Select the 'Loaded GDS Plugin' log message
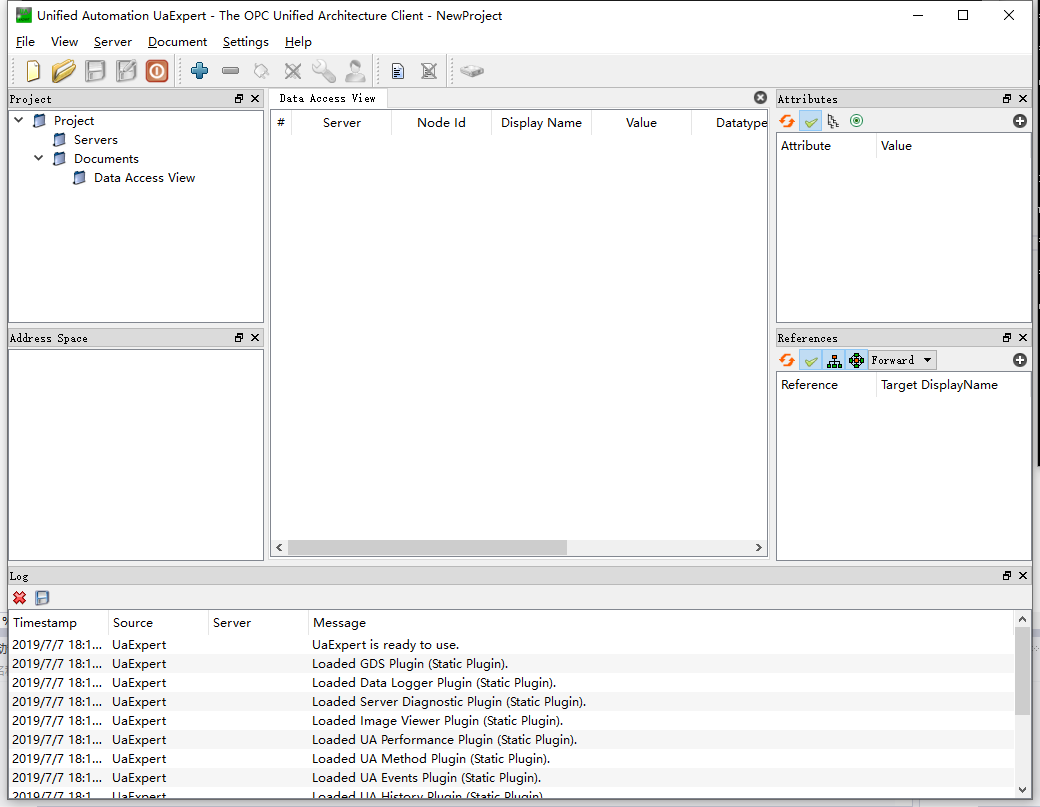 [x=410, y=664]
